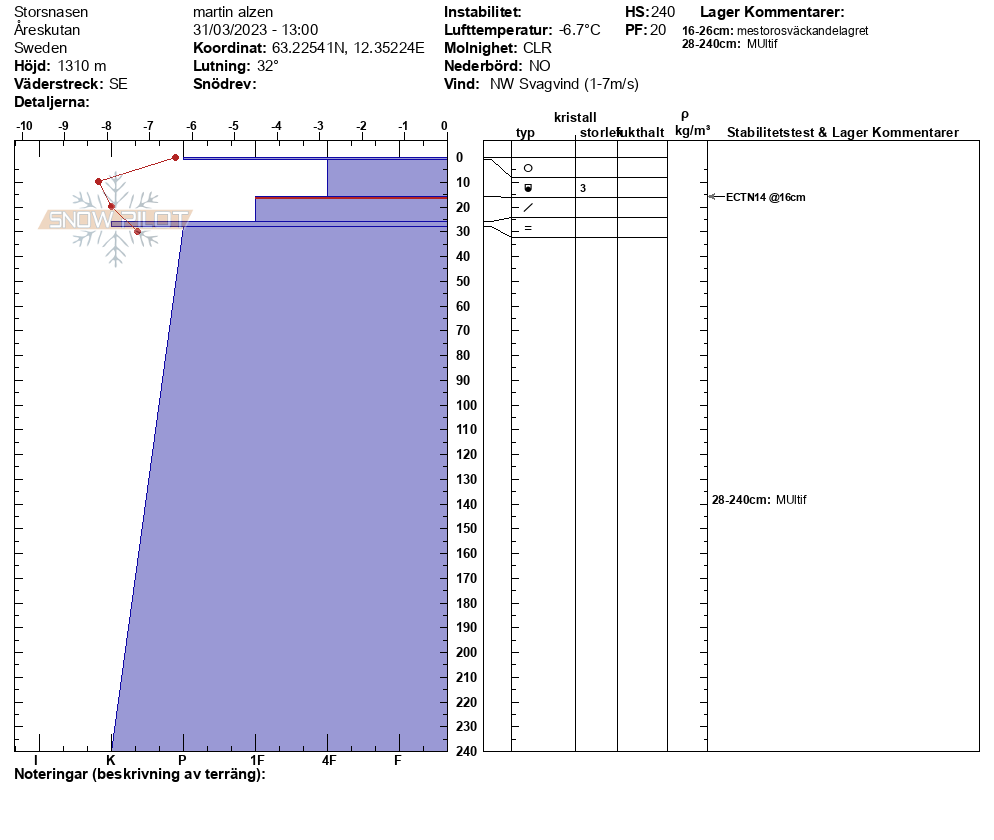The height and width of the screenshot is (840, 994).
Task: Click the location name 'Storsnasen'
Action: point(51,12)
